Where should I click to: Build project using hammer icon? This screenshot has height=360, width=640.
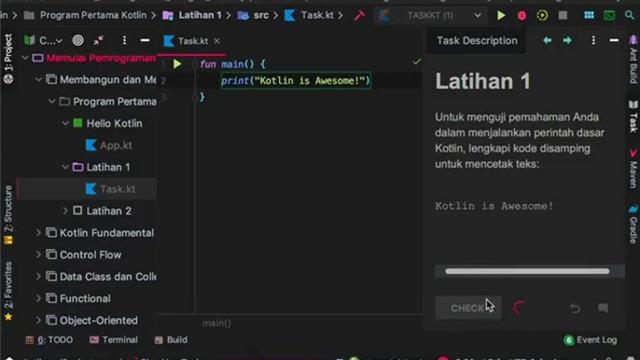pyautogui.click(x=359, y=16)
